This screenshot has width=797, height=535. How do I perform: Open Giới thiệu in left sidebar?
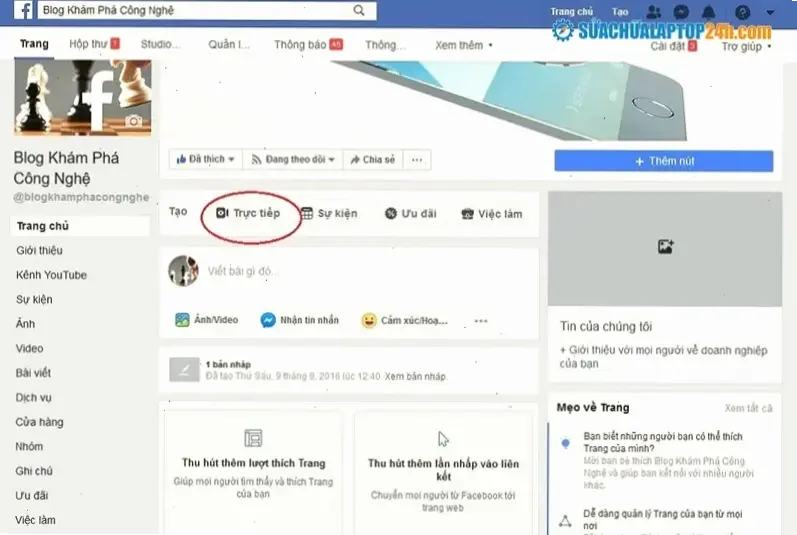pos(39,250)
